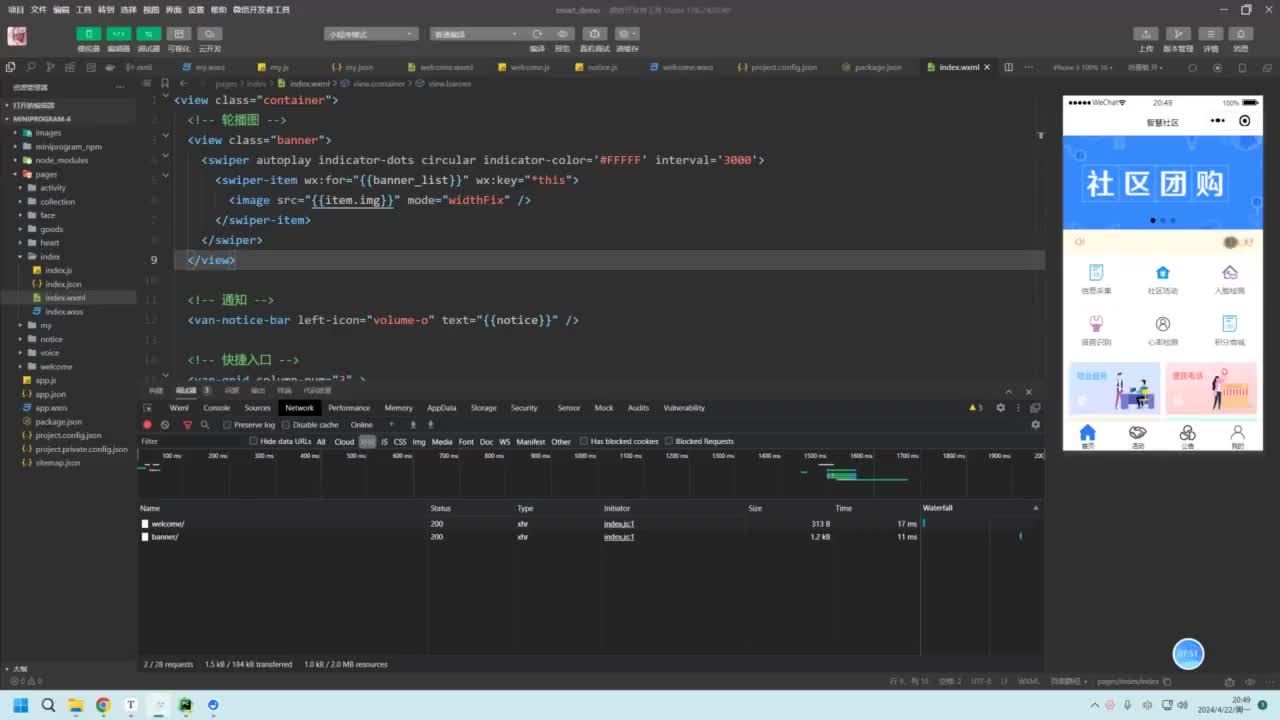Open the mini program mode dropdown
1280x720 pixels.
point(371,34)
